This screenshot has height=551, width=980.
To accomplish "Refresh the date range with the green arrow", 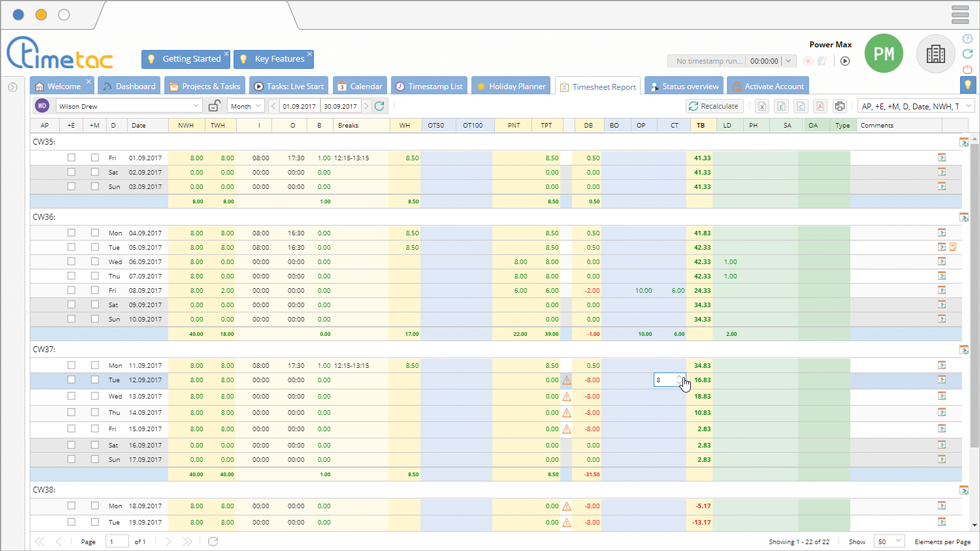I will coord(379,106).
